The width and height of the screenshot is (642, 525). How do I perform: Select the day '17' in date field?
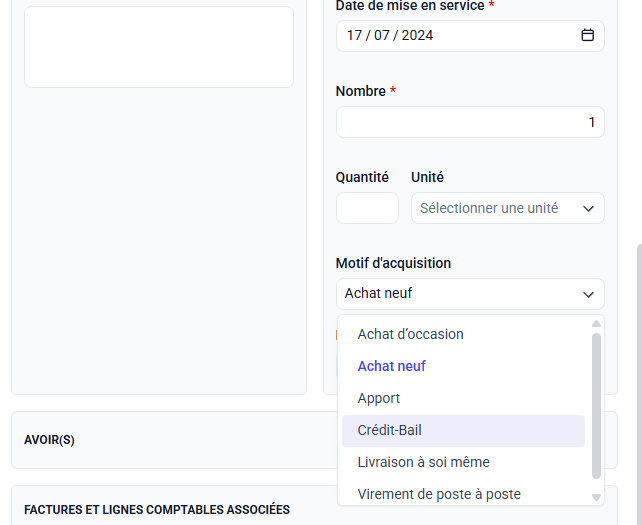click(x=354, y=35)
